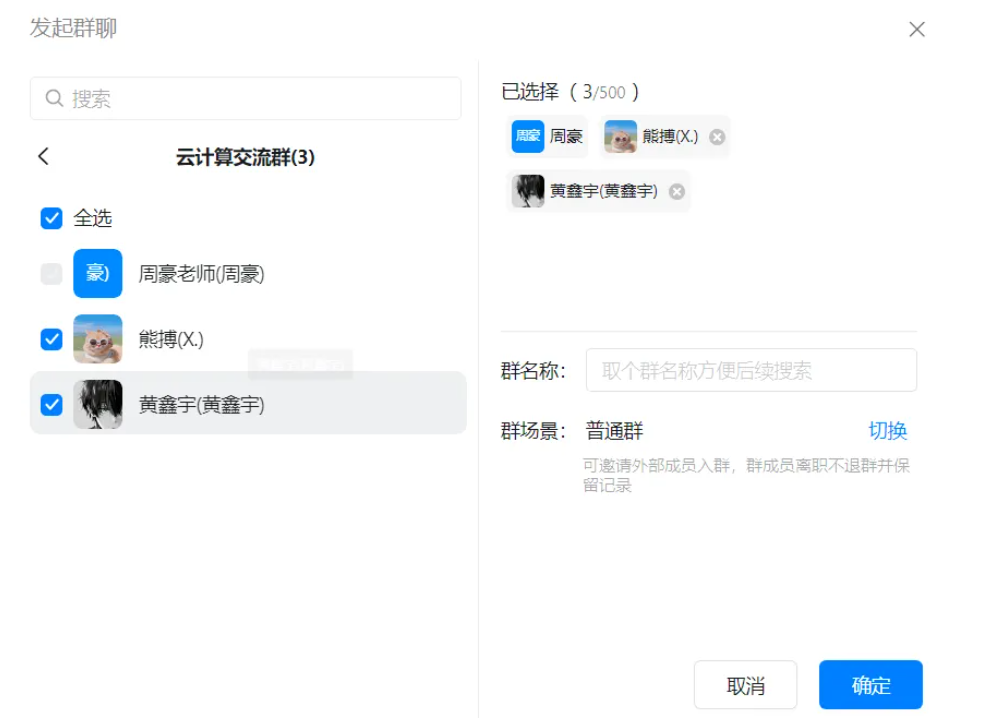Close the 发起群聊 dialog
Viewport: 1002px width, 728px height.
coord(916,30)
